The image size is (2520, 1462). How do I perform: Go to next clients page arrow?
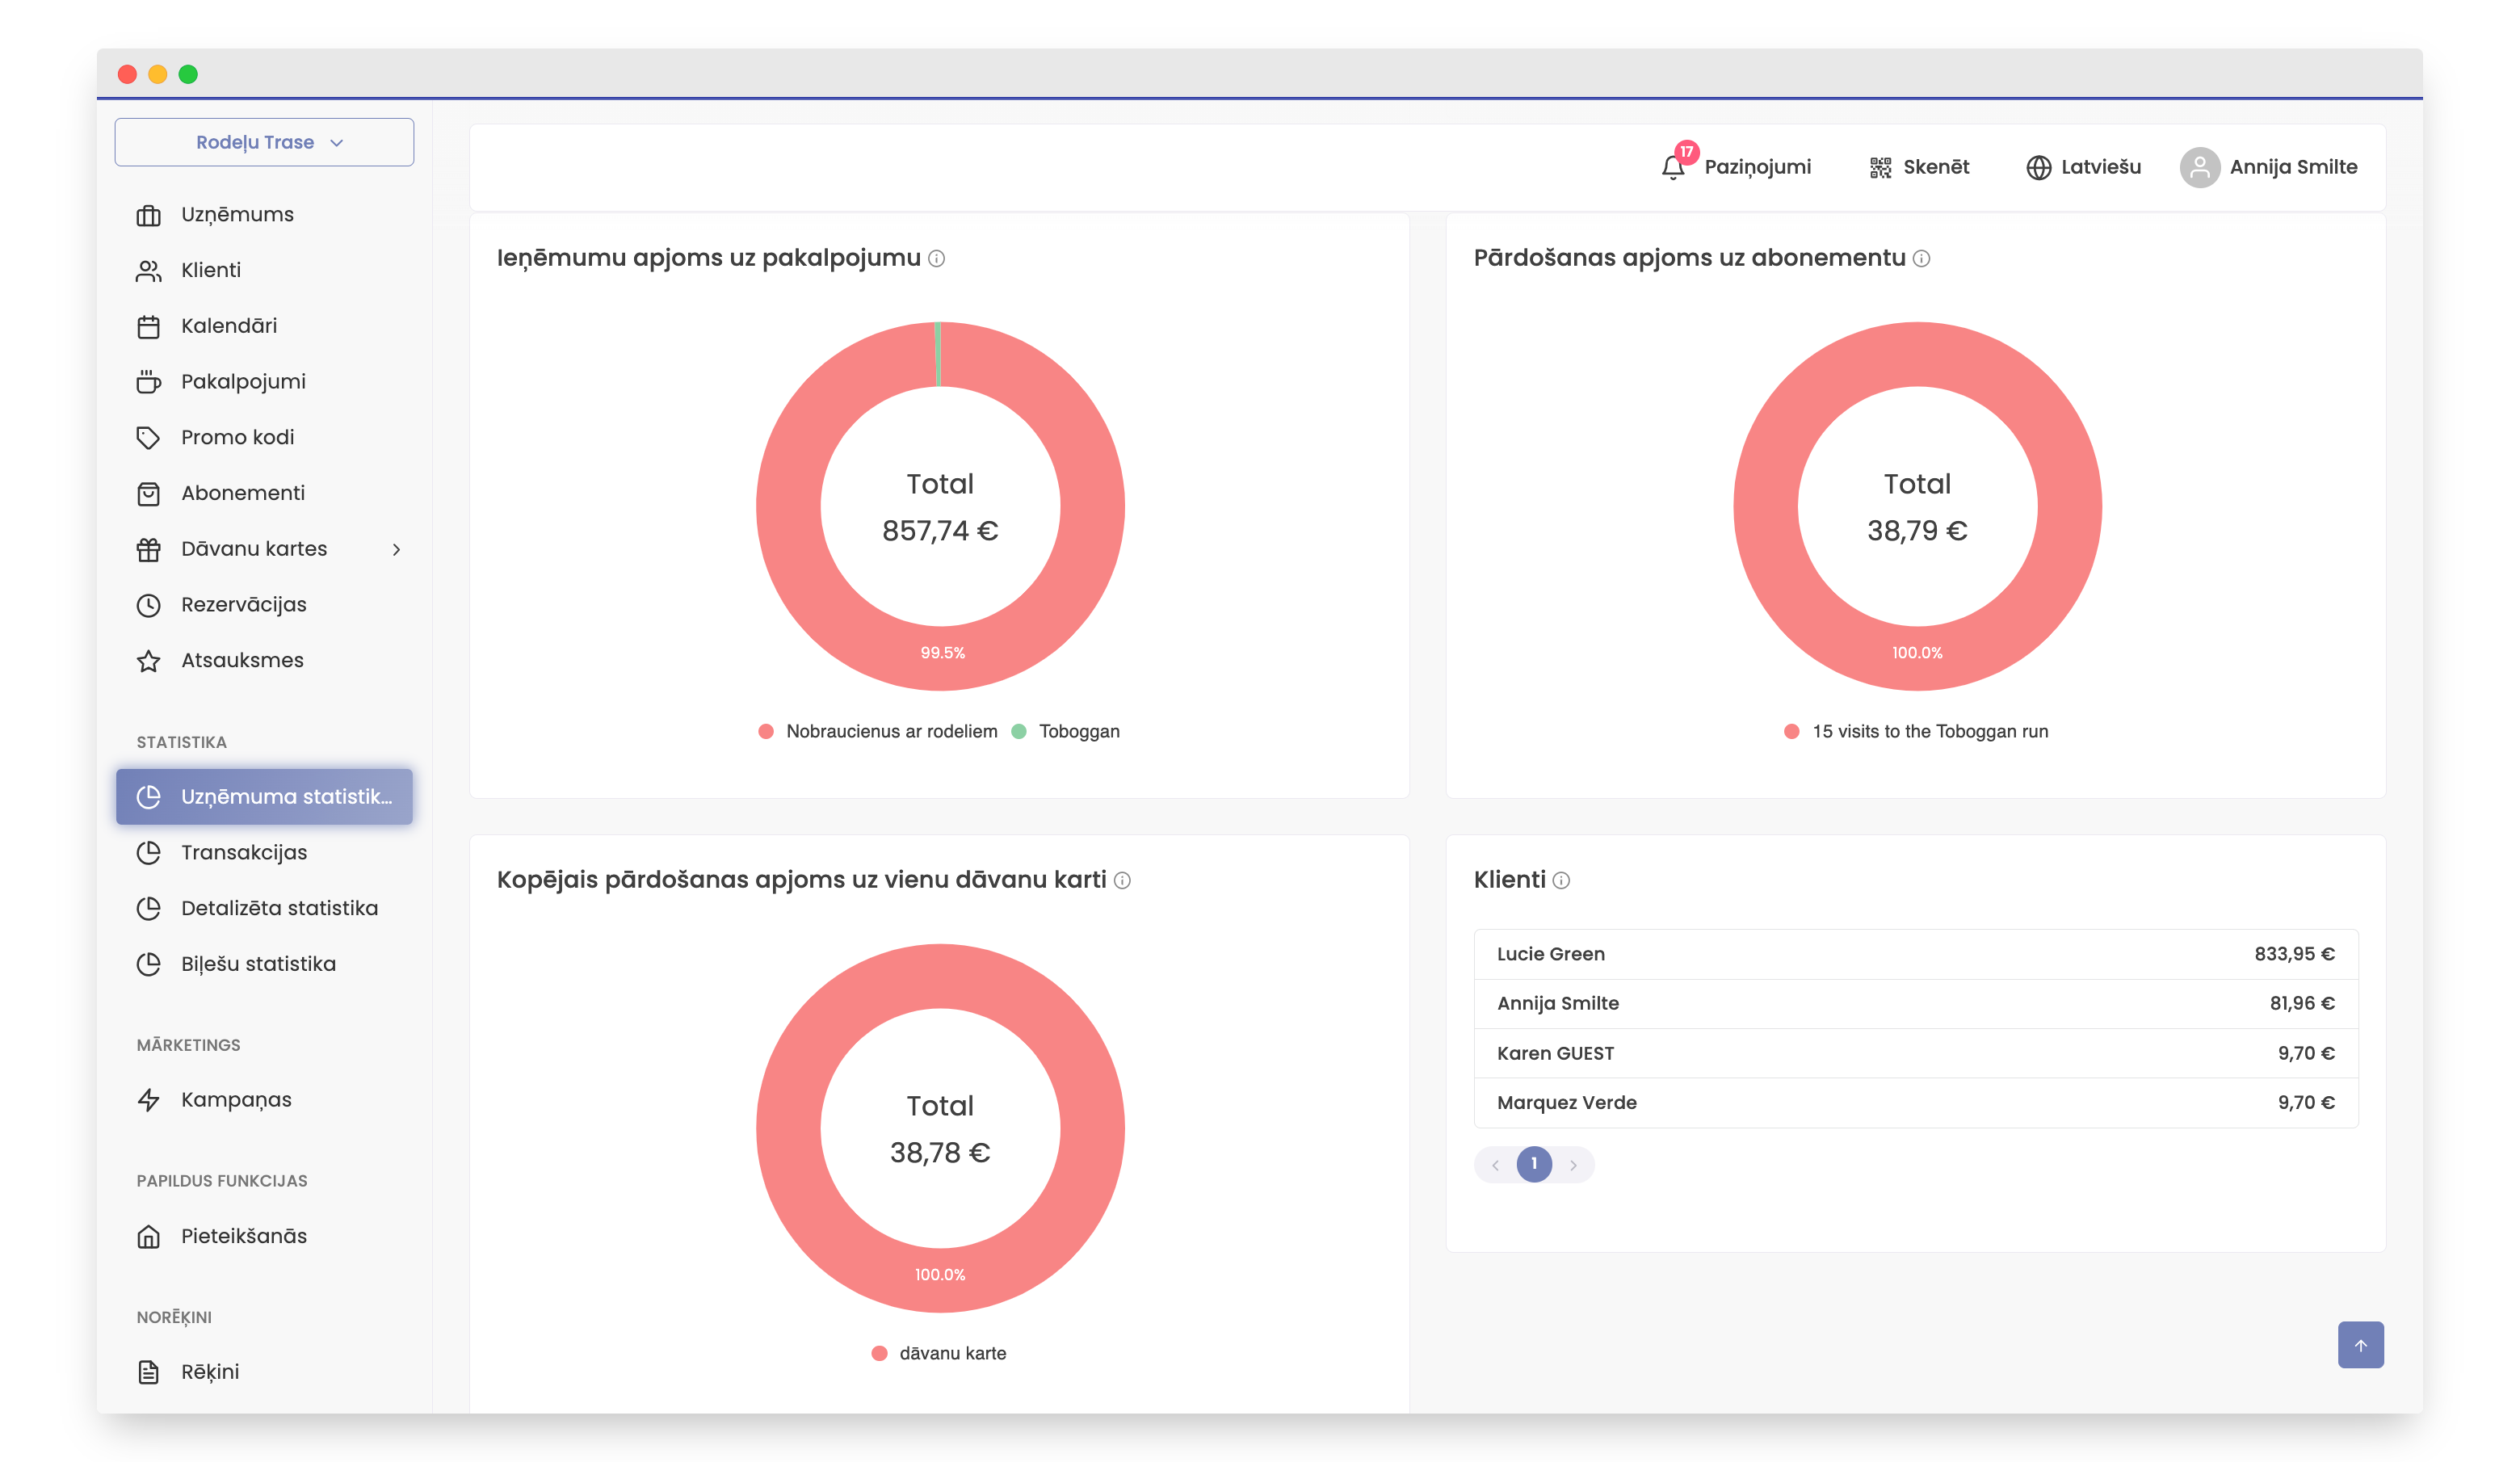(x=1573, y=1165)
